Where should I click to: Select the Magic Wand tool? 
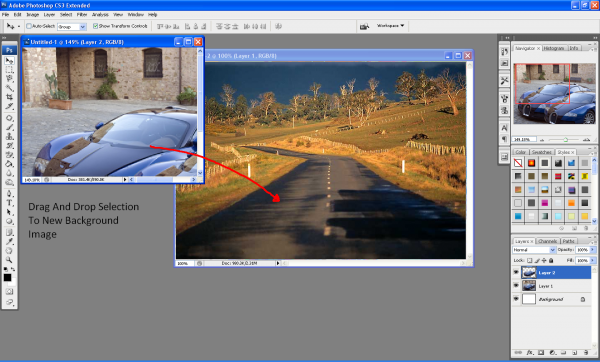9,88
